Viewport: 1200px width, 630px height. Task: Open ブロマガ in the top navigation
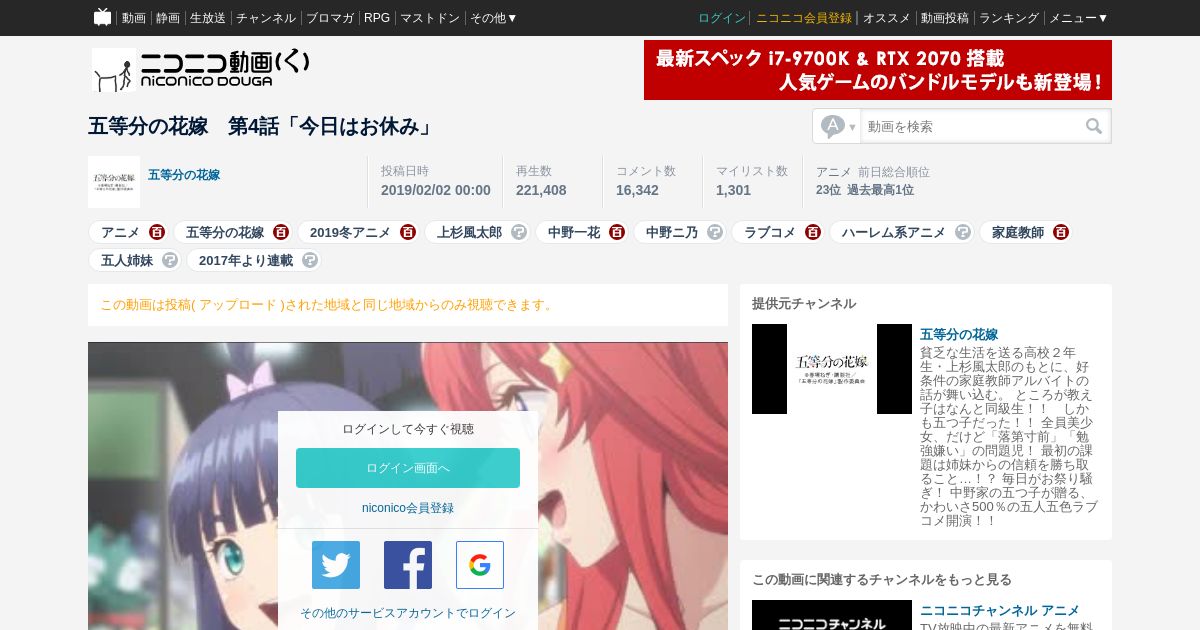pos(330,18)
